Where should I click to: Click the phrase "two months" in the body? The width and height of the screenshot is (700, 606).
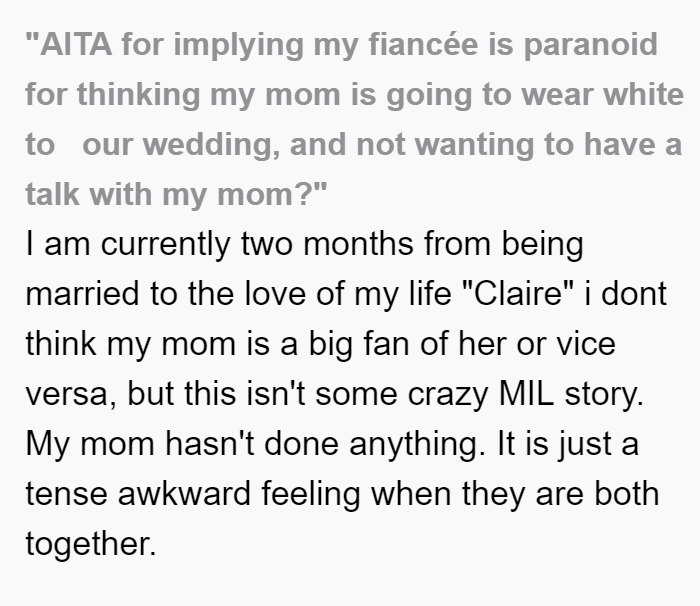(x=327, y=244)
